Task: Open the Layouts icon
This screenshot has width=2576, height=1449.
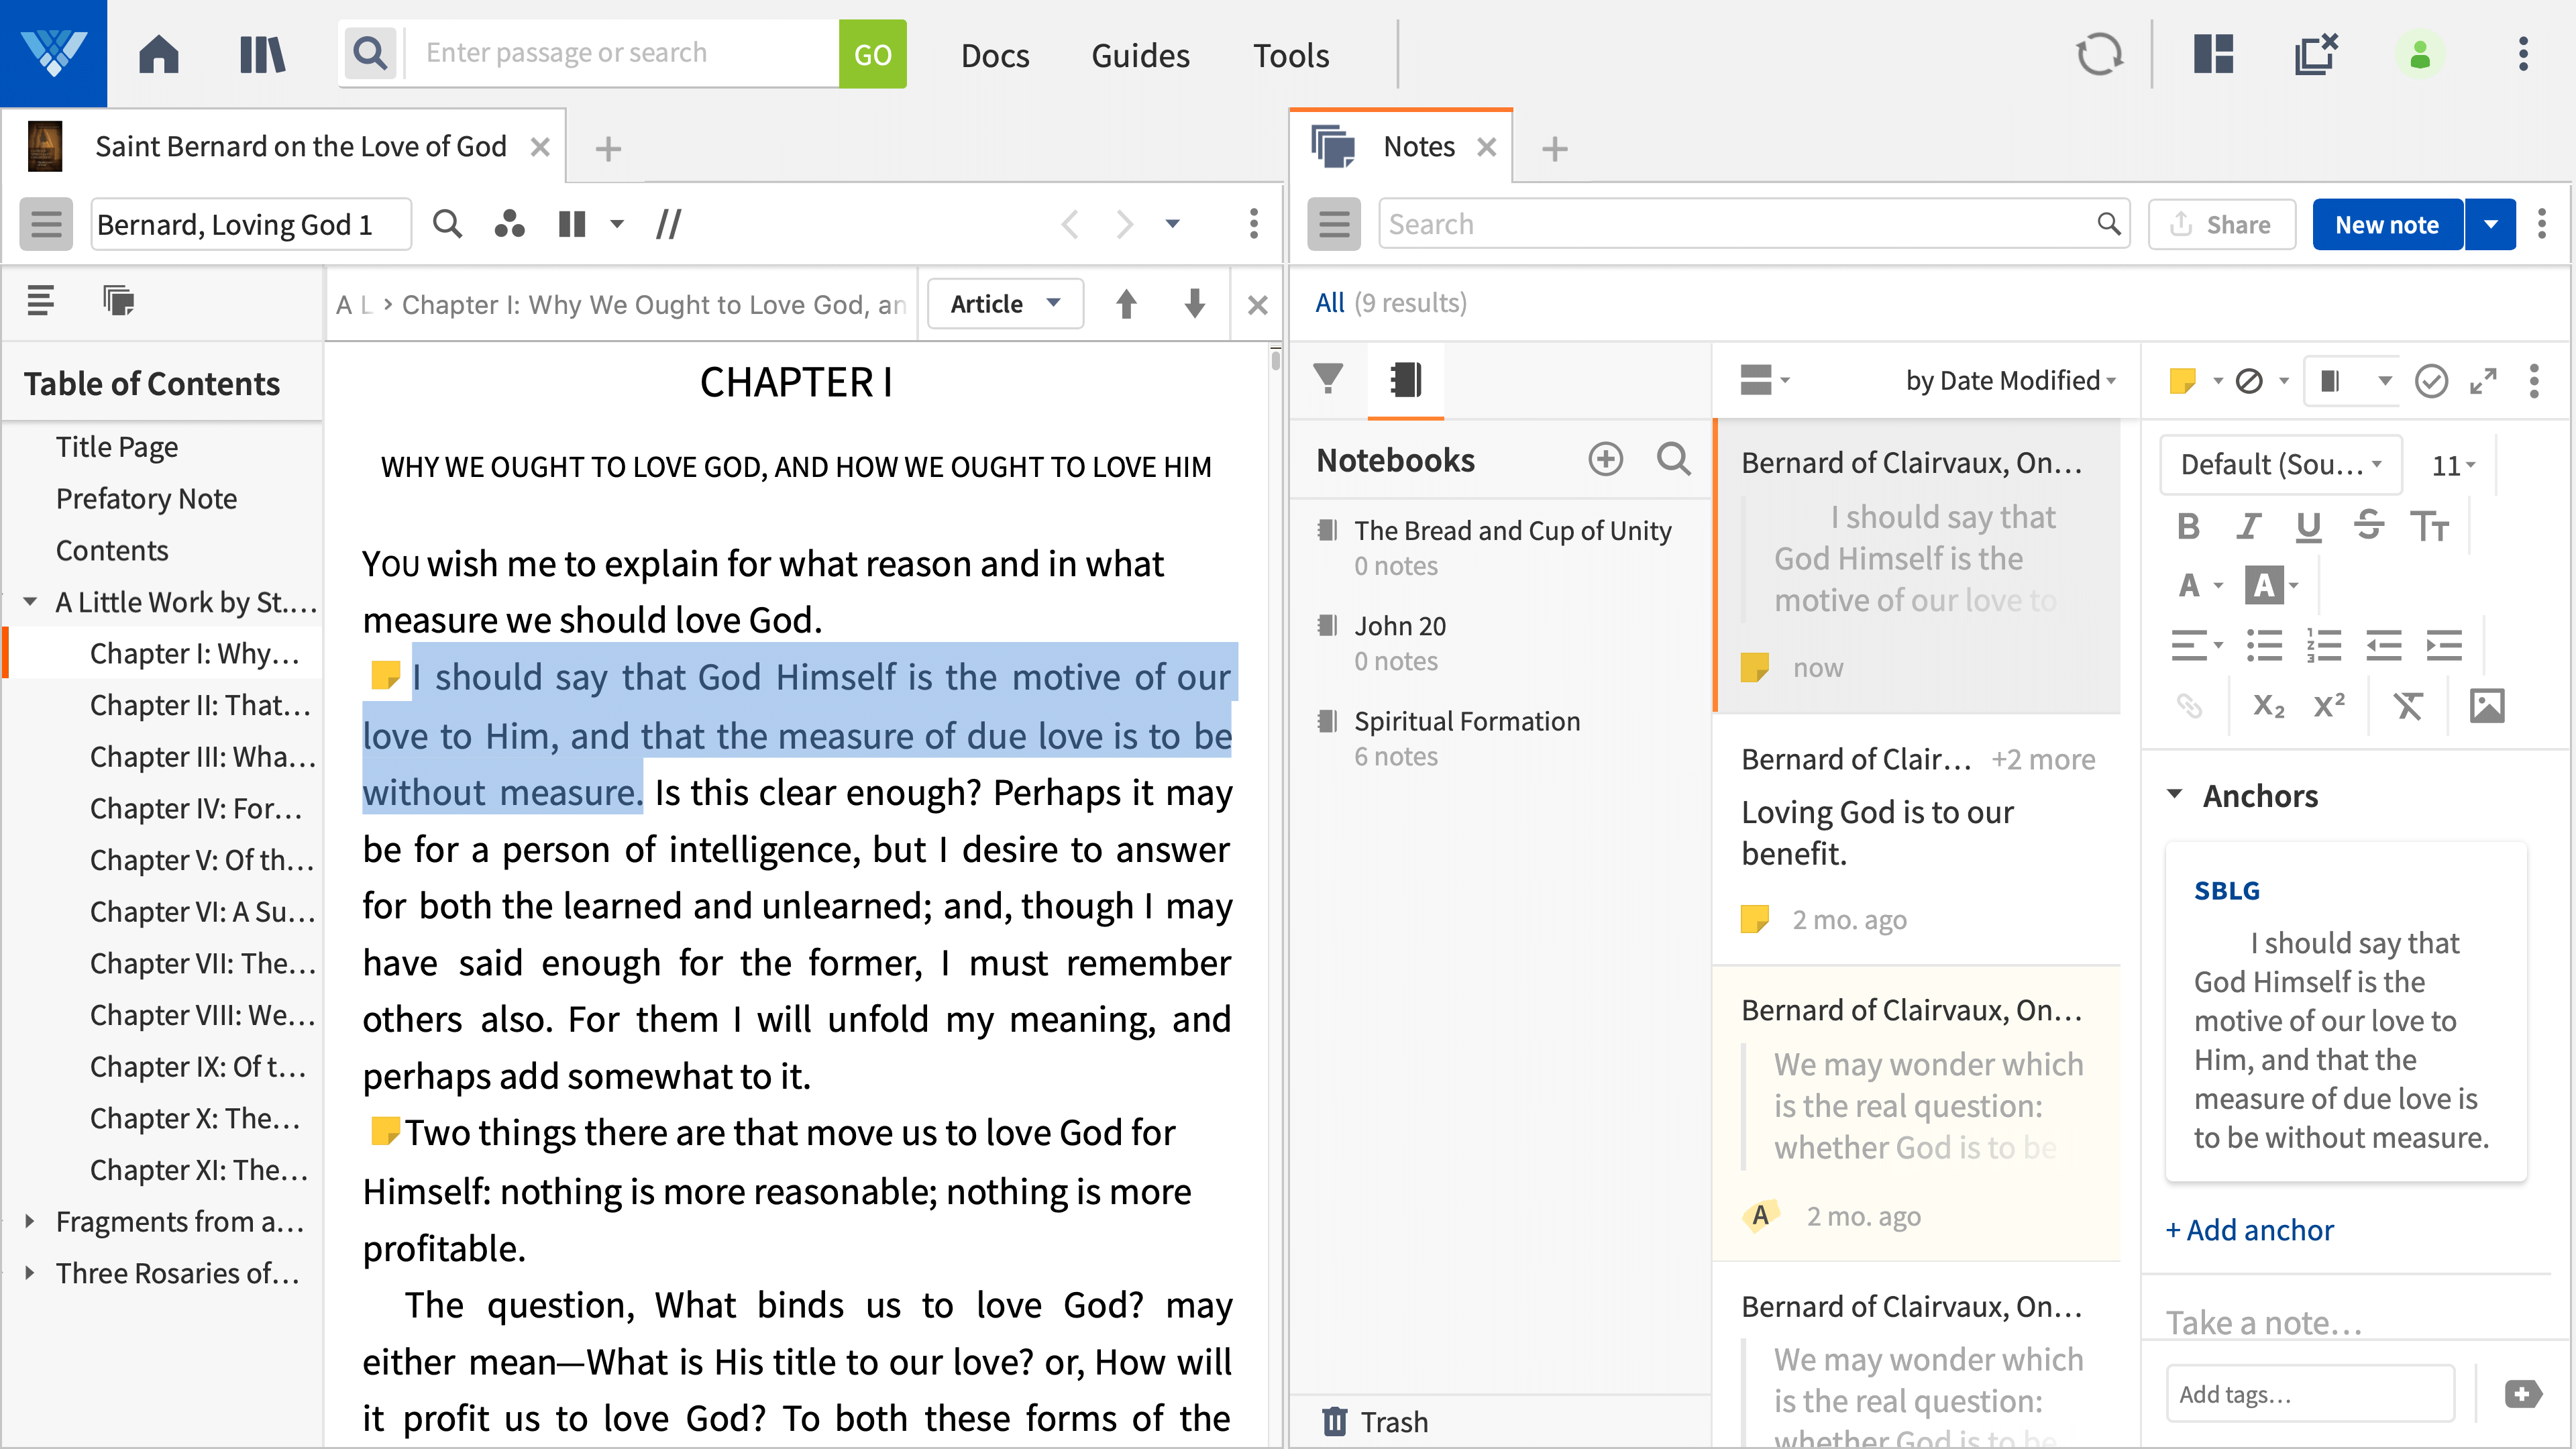Action: pos(2213,54)
